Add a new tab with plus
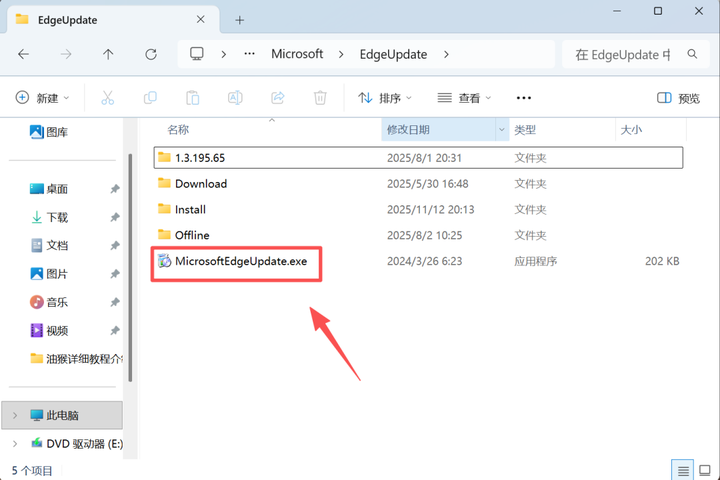The width and height of the screenshot is (720, 480). [239, 20]
